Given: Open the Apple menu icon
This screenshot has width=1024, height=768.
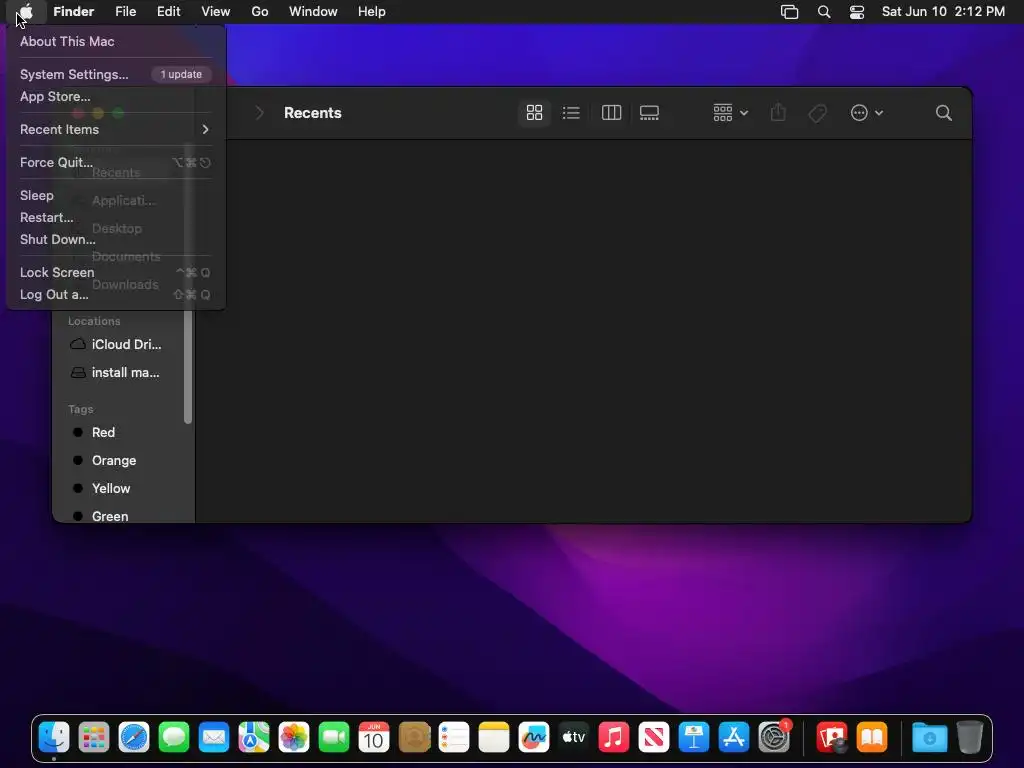Looking at the screenshot, I should [25, 11].
